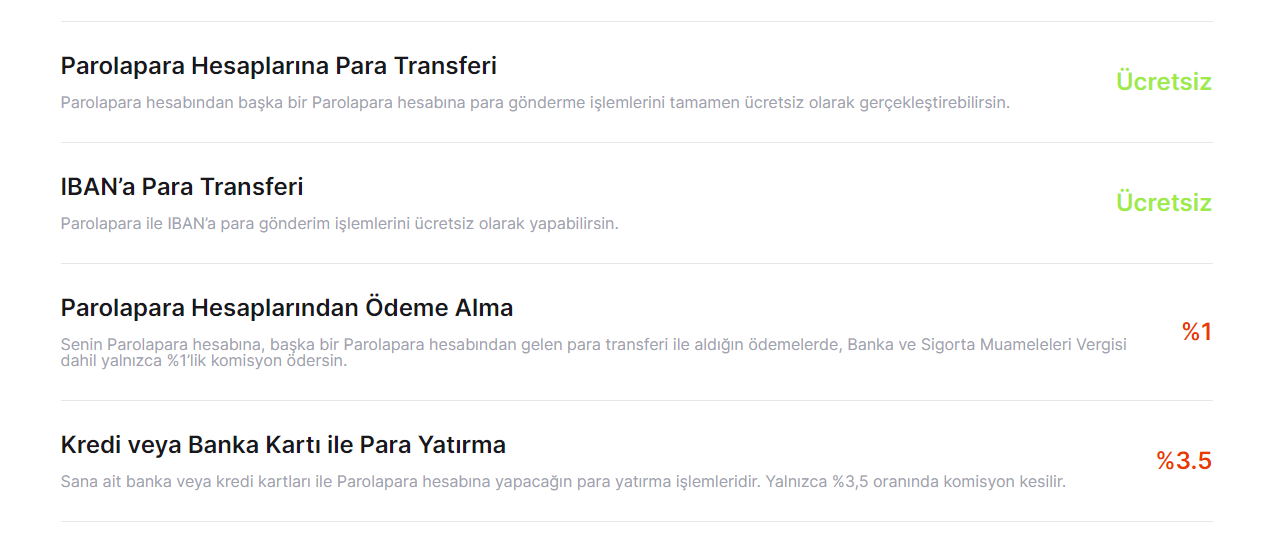This screenshot has height=546, width=1278.
Task: Click the description under Parolapara Hesaplarına Para Transferi
Action: click(x=535, y=103)
